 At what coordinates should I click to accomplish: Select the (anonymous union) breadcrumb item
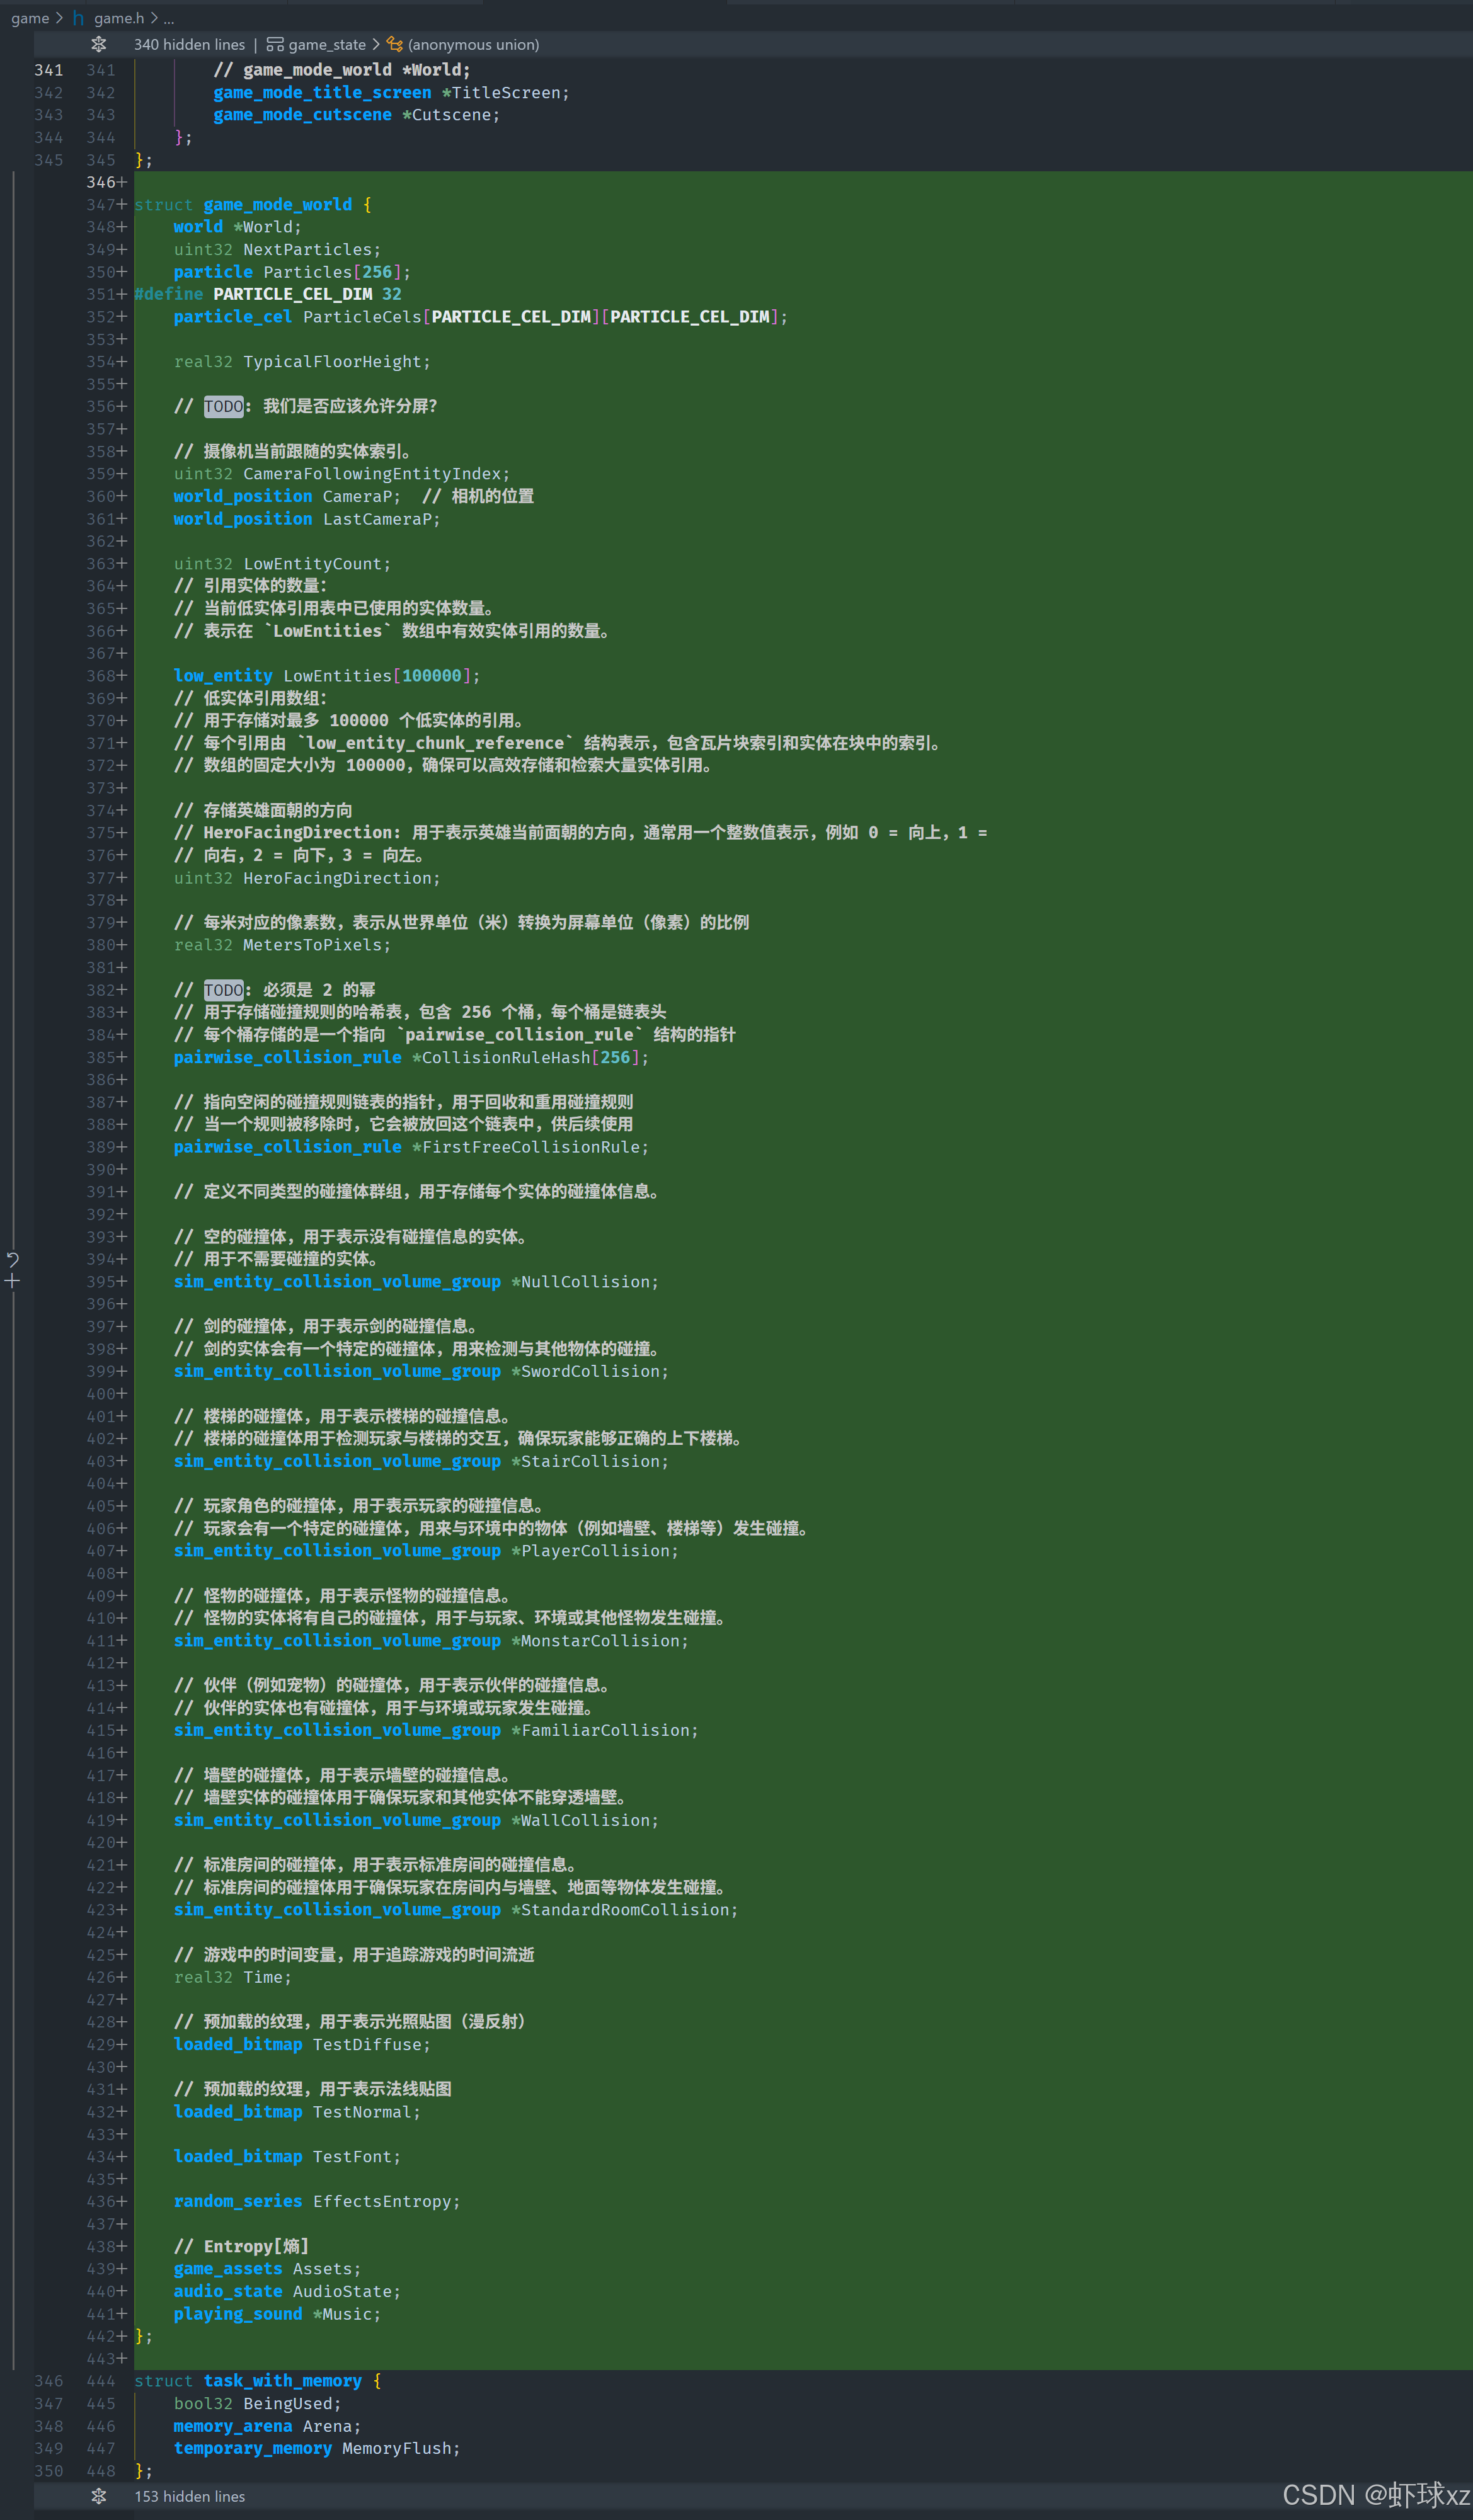point(473,44)
